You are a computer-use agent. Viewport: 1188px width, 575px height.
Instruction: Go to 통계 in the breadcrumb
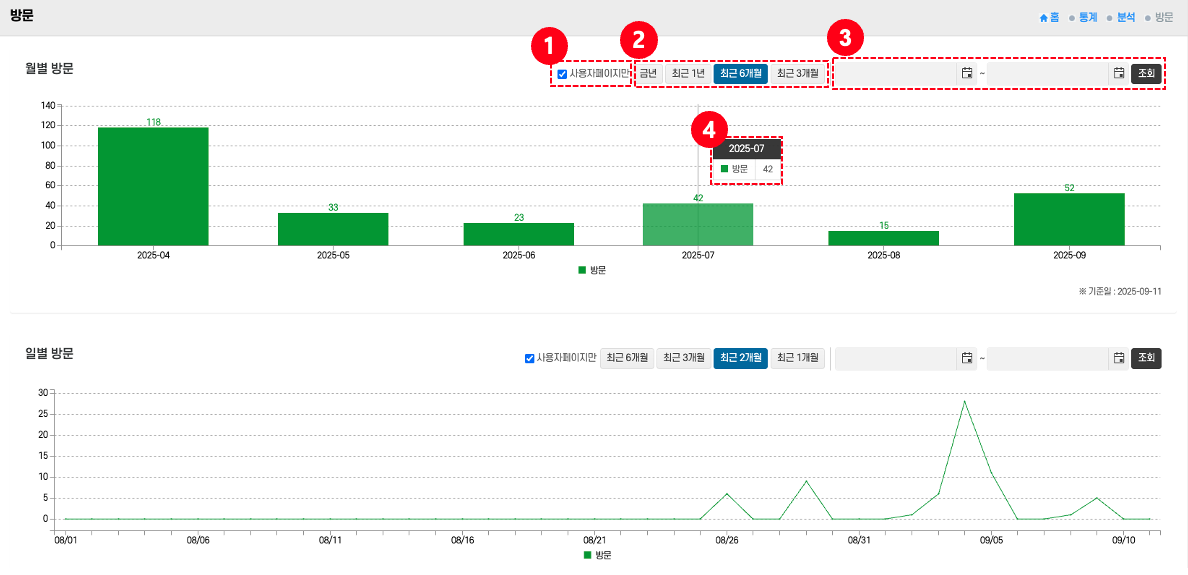point(1088,18)
